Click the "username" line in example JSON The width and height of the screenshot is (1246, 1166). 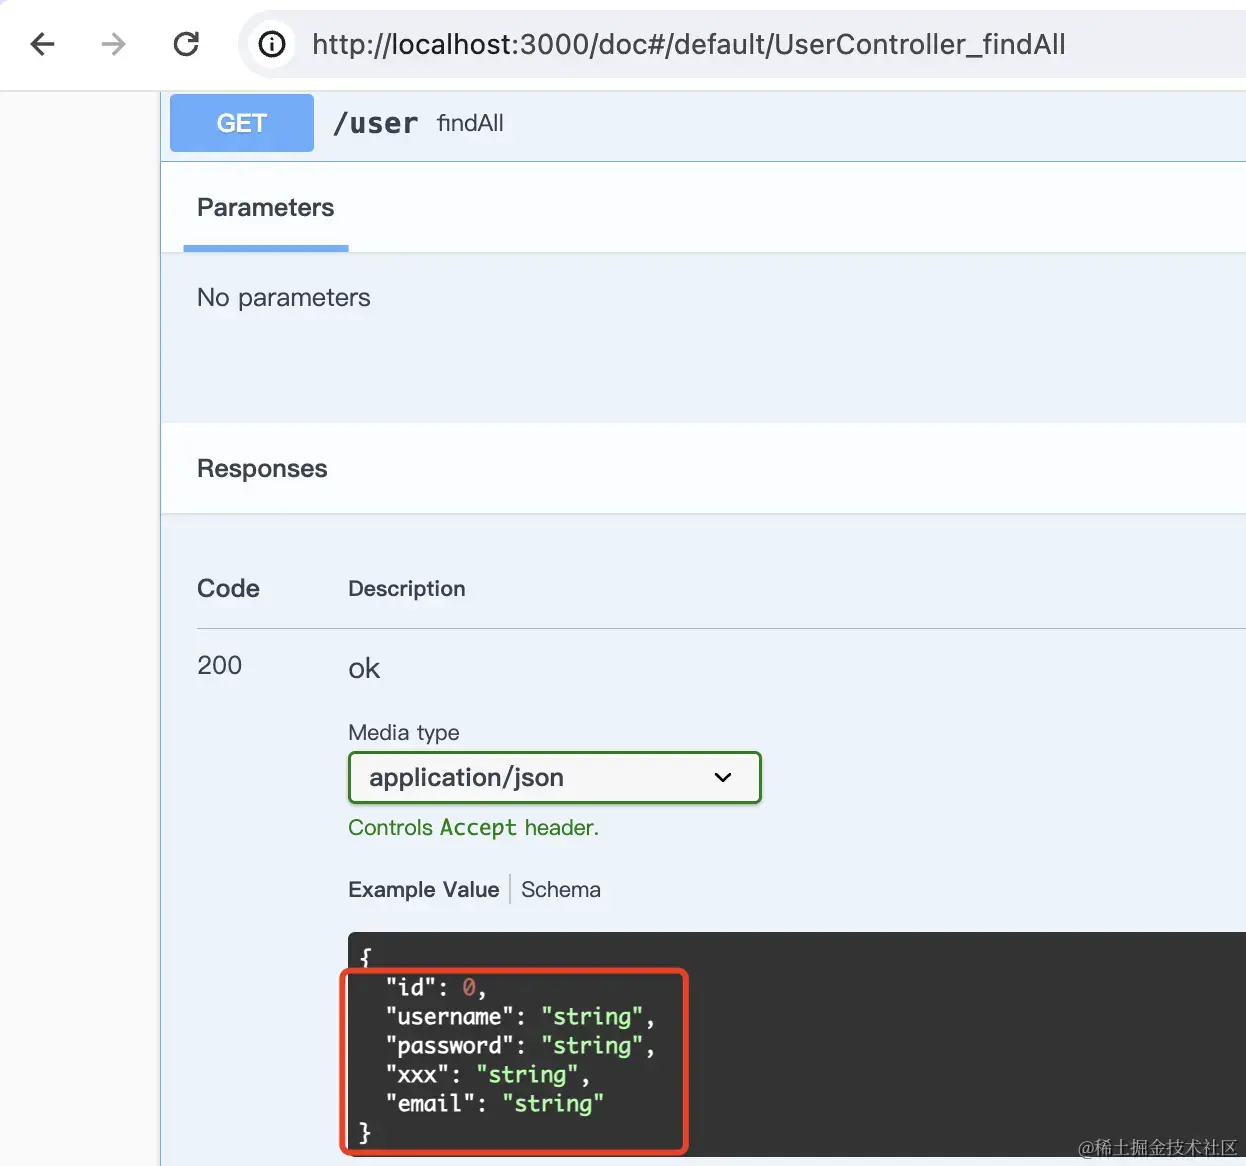519,1016
